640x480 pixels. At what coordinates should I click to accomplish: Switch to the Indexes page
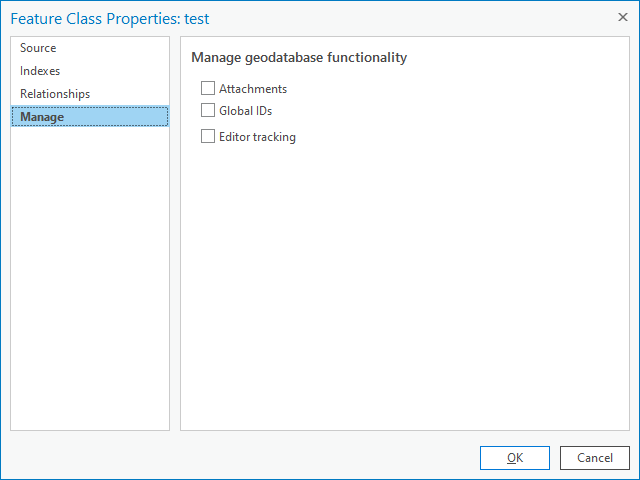point(40,71)
